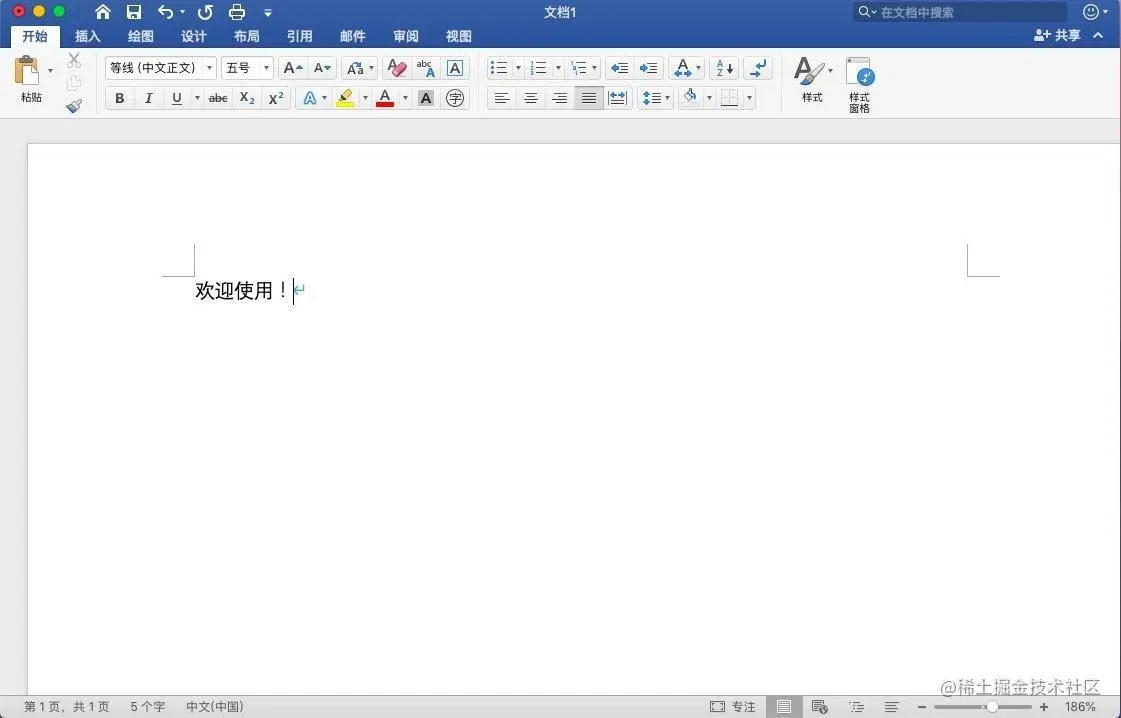
Task: Open the 绘图 ribbon tab
Action: (141, 36)
